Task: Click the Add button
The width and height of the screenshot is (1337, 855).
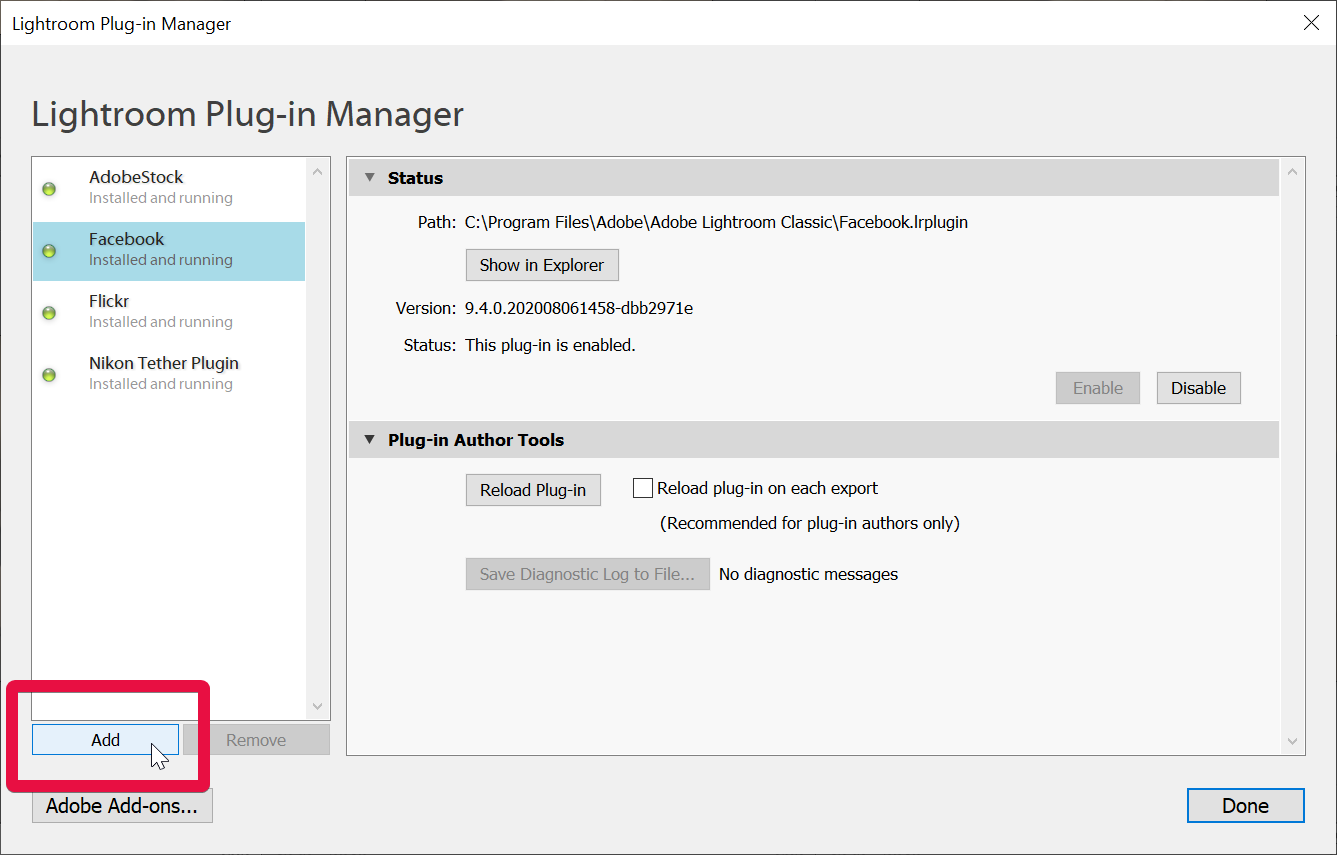Action: click(105, 740)
